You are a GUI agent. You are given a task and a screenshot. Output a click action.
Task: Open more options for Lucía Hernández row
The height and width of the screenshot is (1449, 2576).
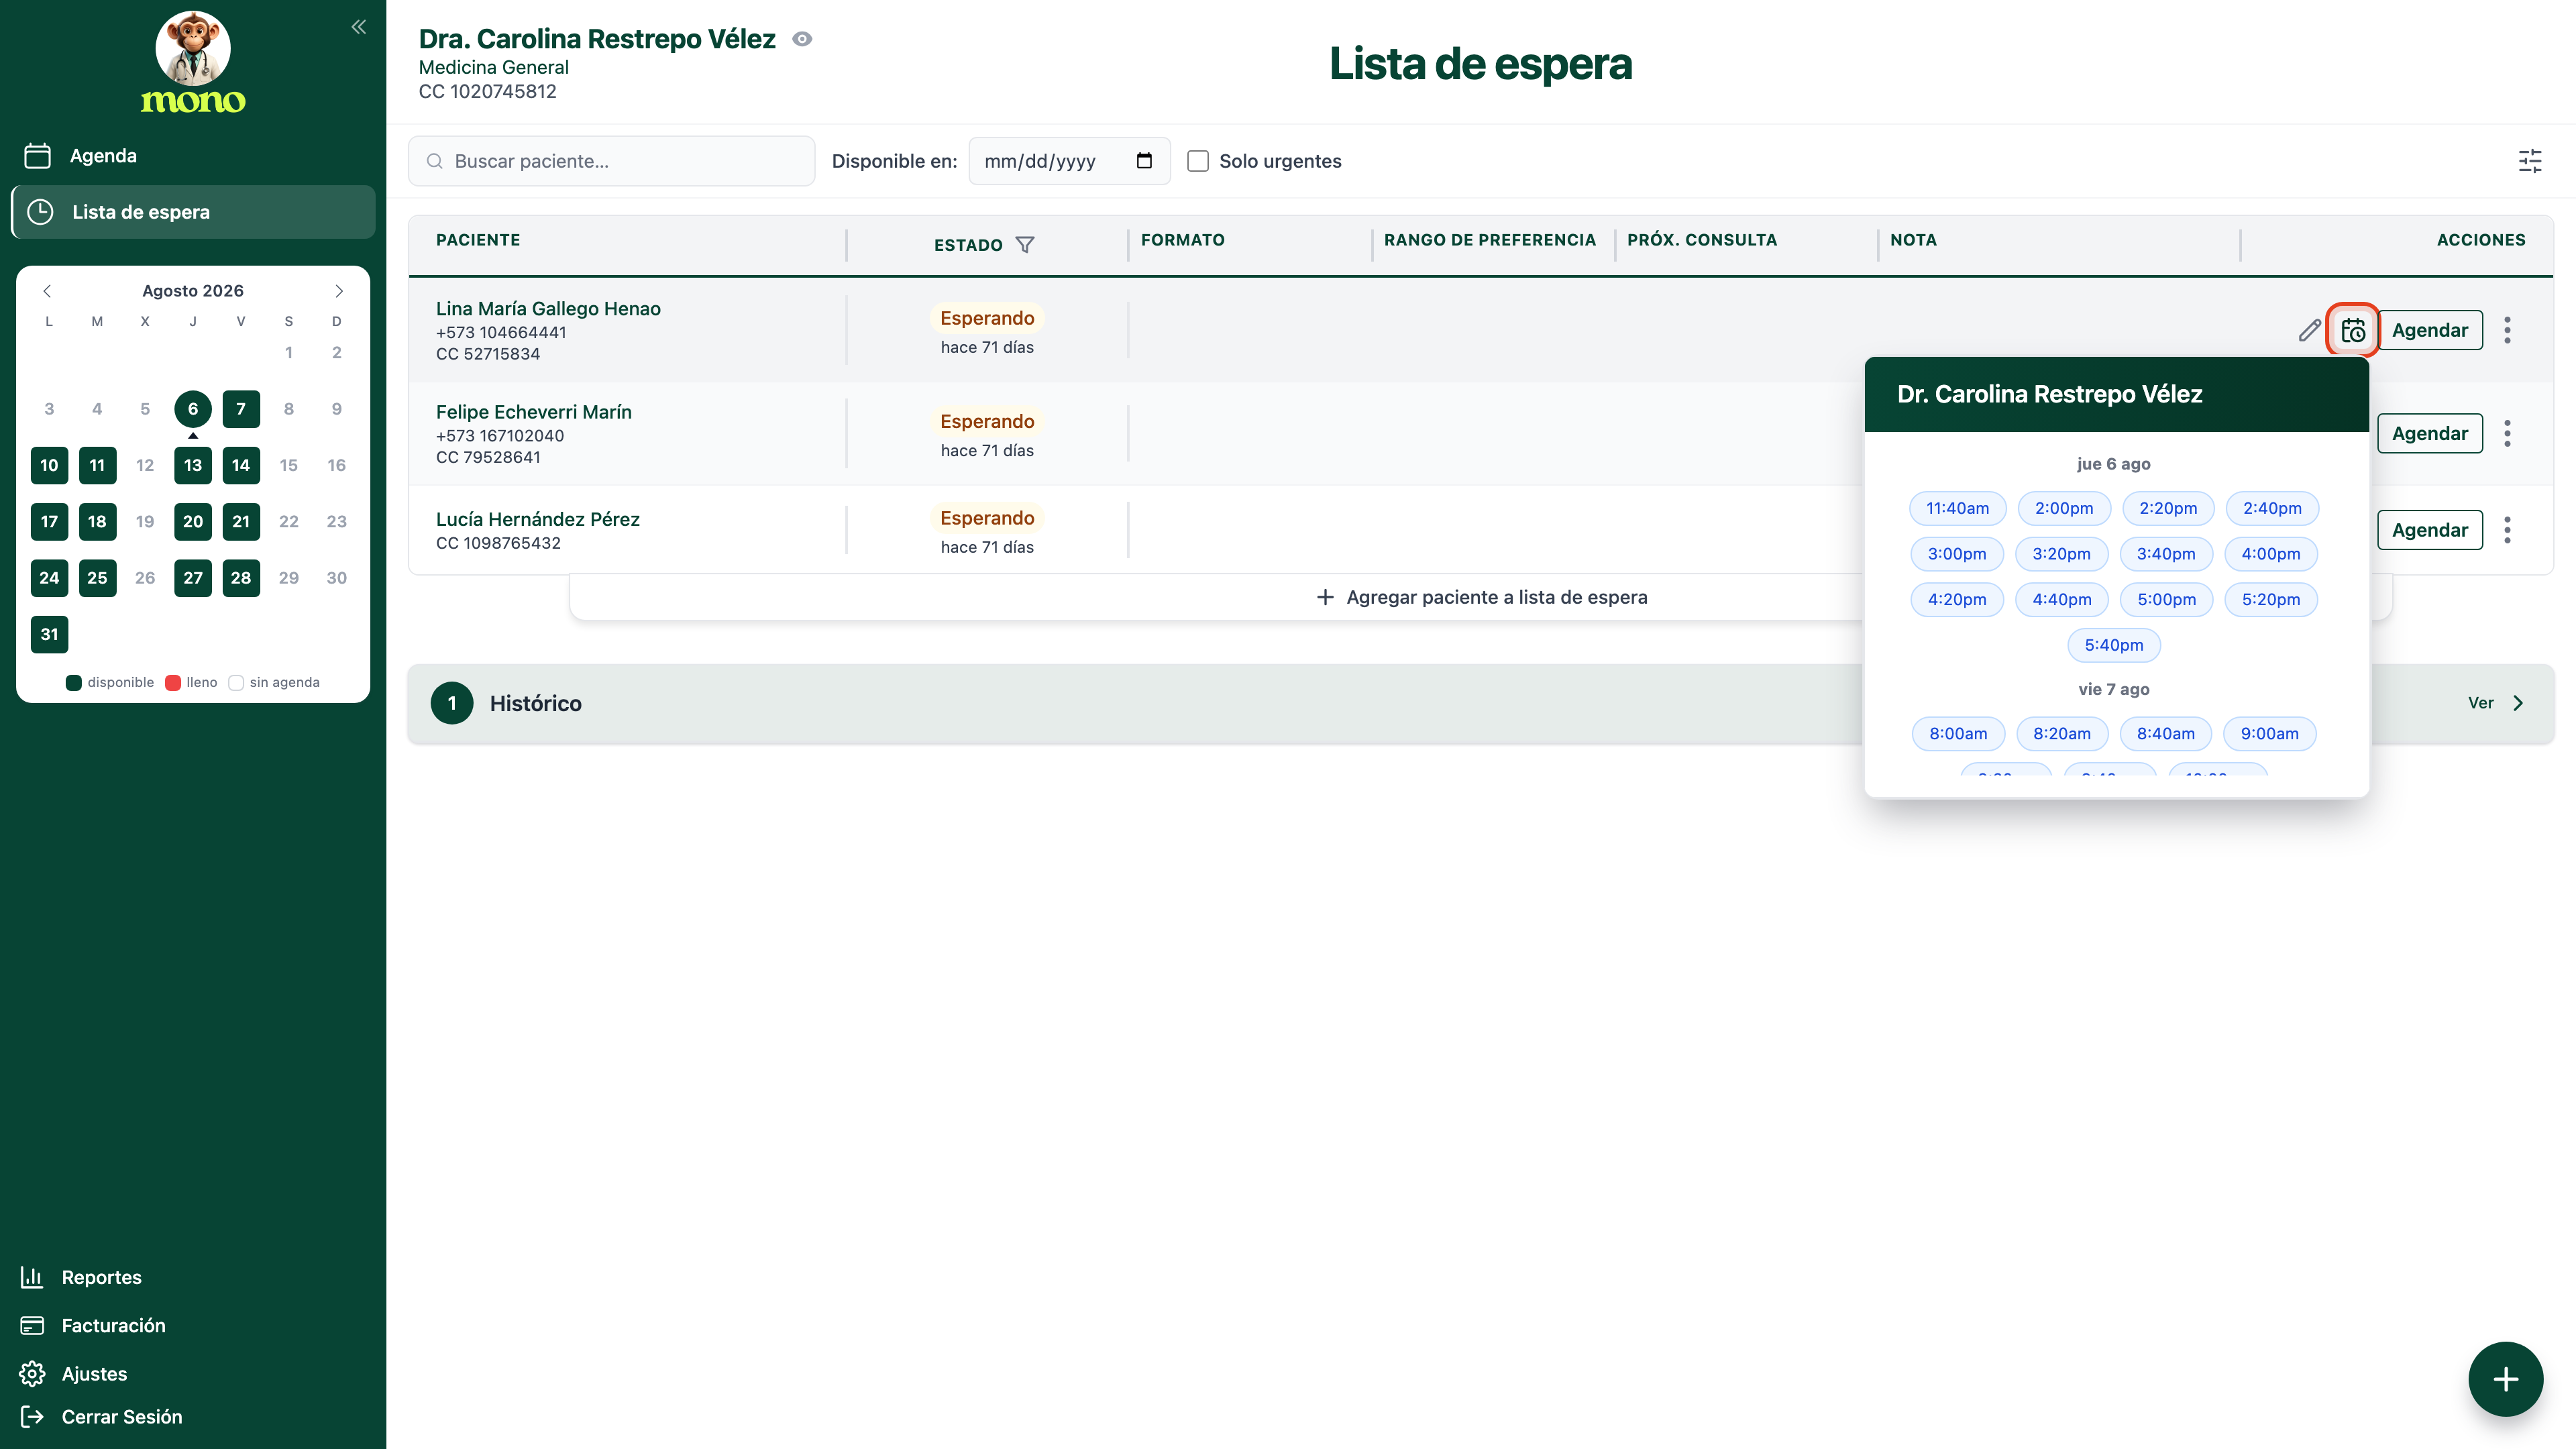point(2507,530)
